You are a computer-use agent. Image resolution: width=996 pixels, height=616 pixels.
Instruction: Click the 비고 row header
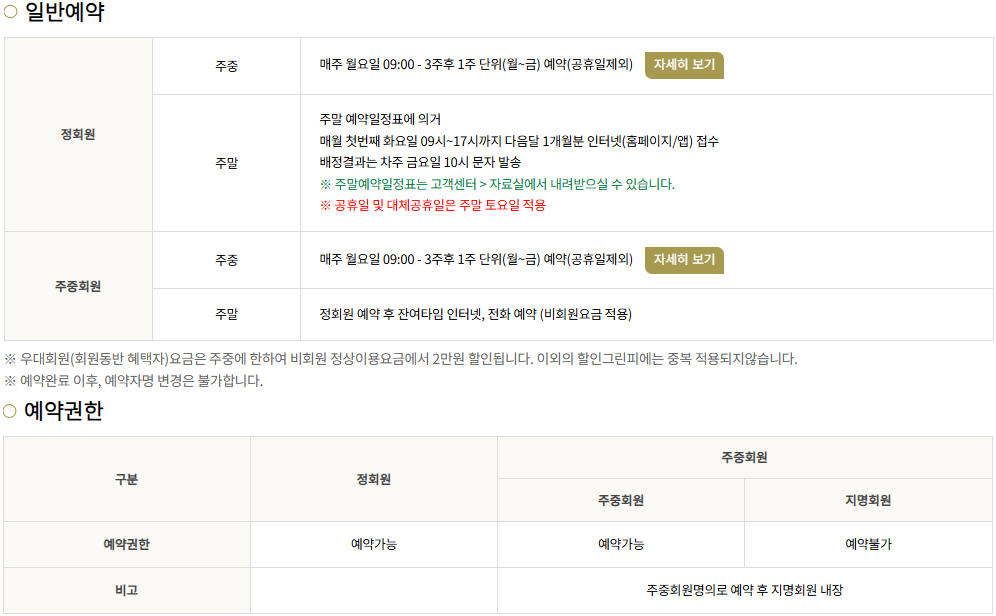pyautogui.click(x=127, y=590)
